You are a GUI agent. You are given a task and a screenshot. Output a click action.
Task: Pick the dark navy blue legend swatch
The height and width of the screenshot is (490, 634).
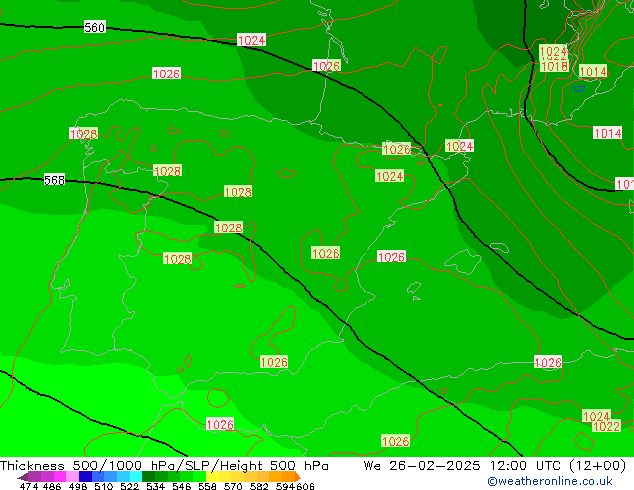click(85, 477)
